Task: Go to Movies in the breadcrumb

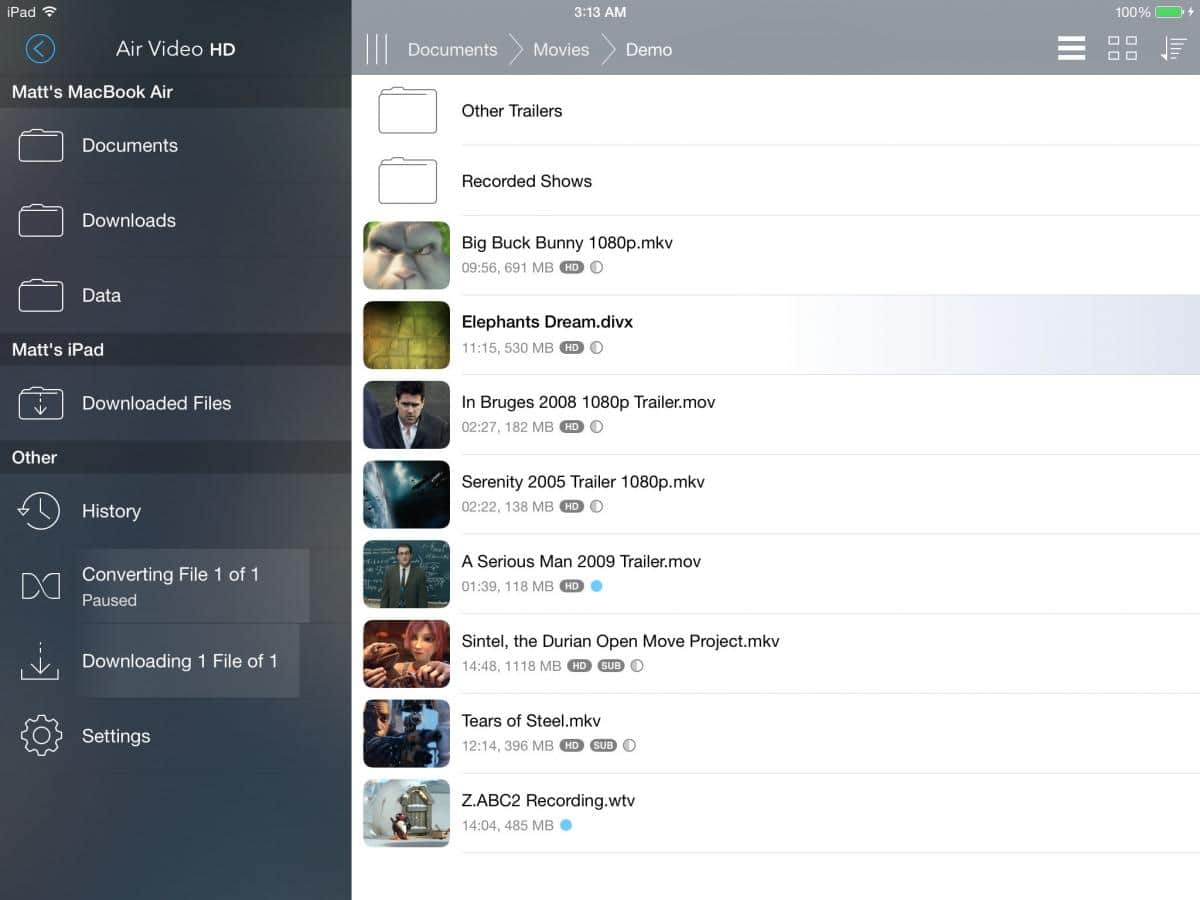Action: 560,49
